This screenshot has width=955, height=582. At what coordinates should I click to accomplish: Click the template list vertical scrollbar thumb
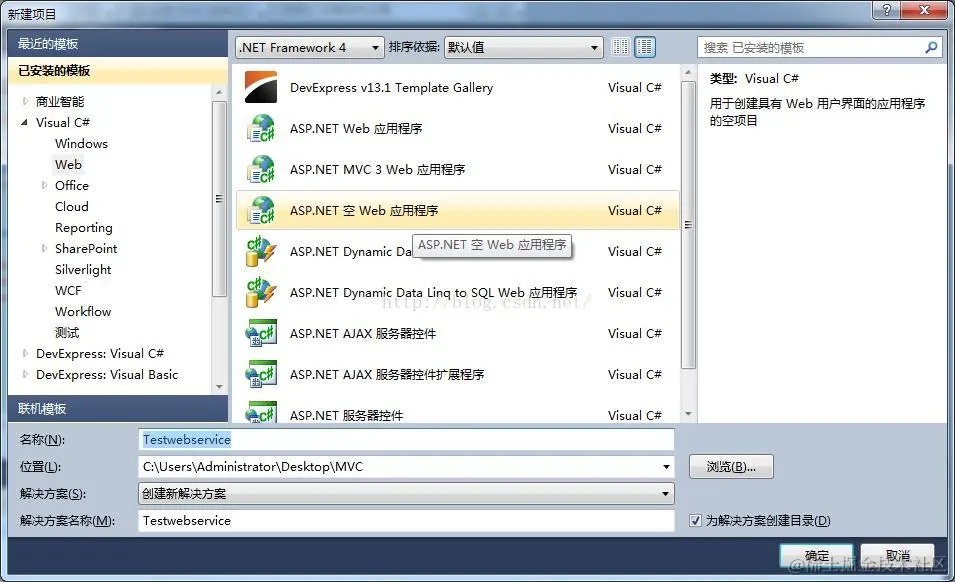(x=688, y=225)
